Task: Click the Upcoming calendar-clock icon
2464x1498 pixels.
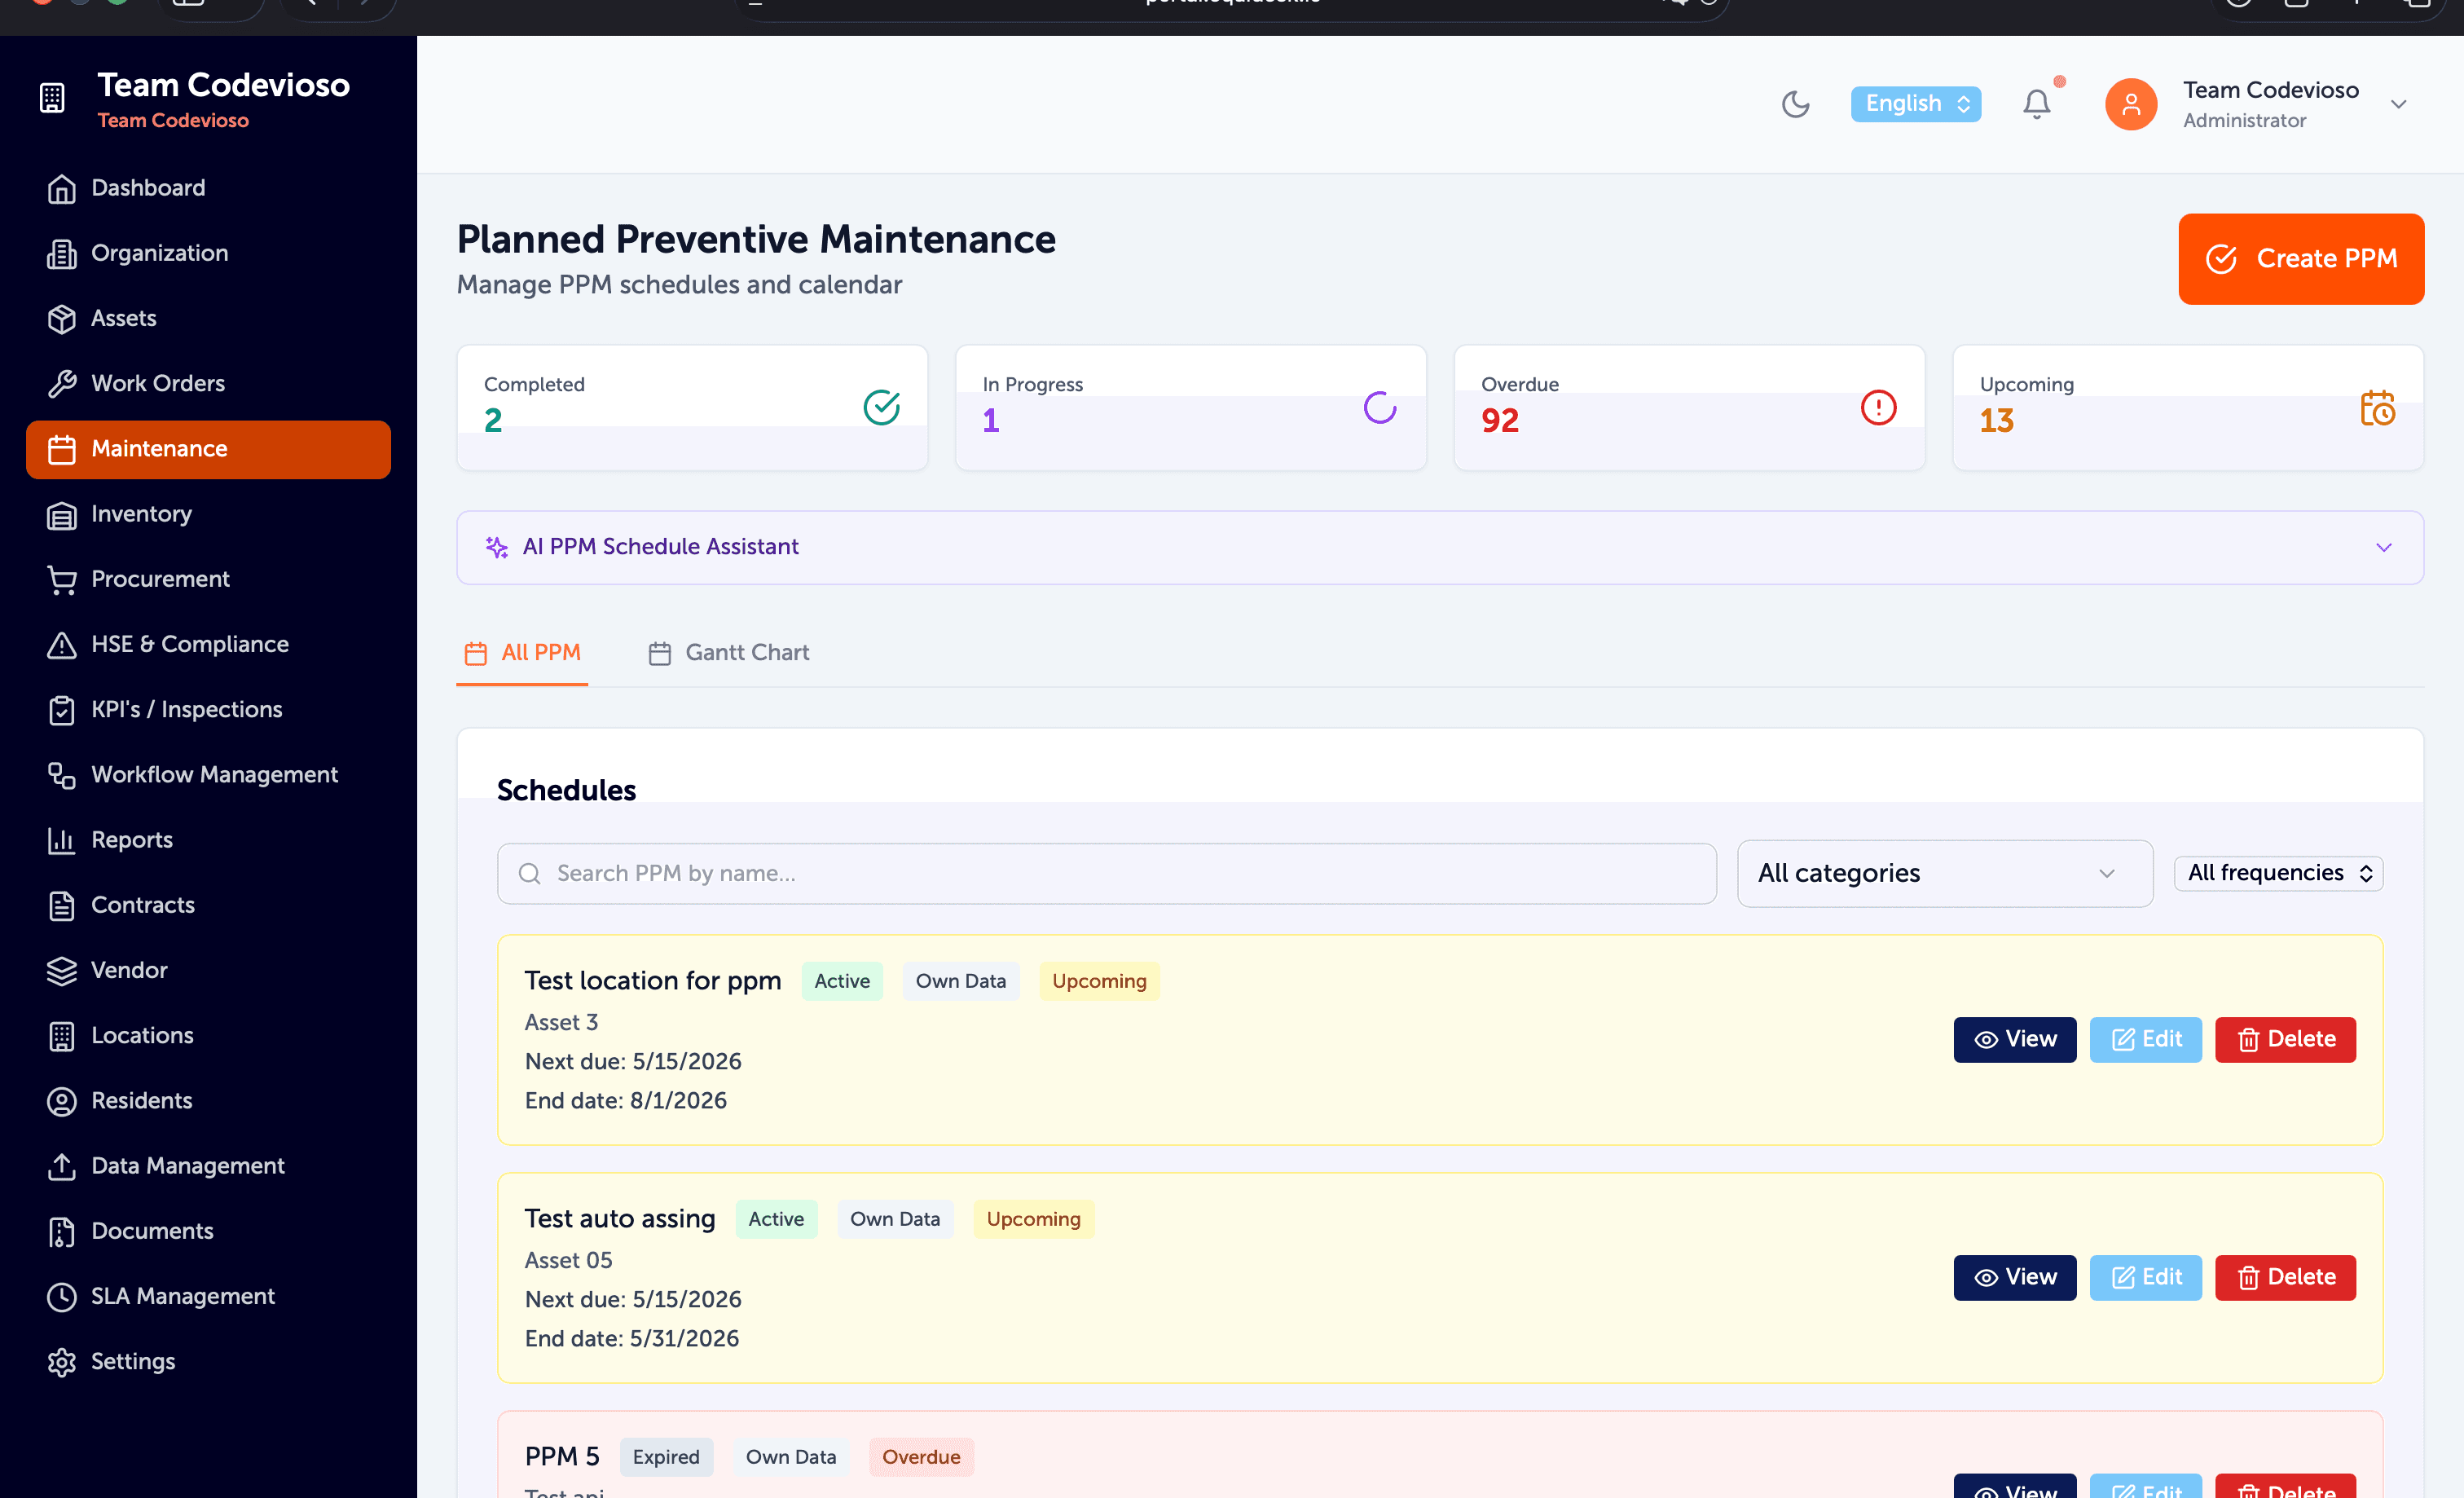Action: pyautogui.click(x=2377, y=407)
